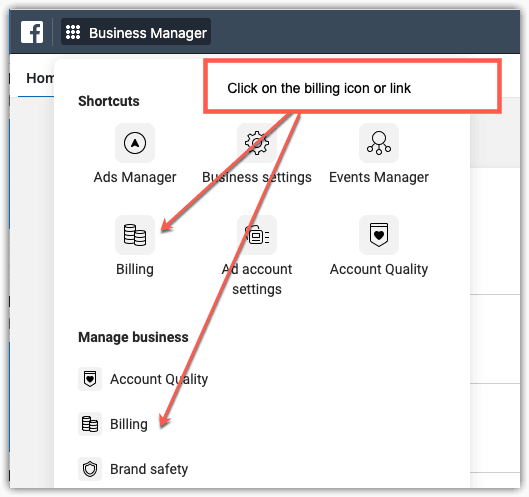Click the Business settings label
Screen dimensions: 529x497
click(x=257, y=177)
